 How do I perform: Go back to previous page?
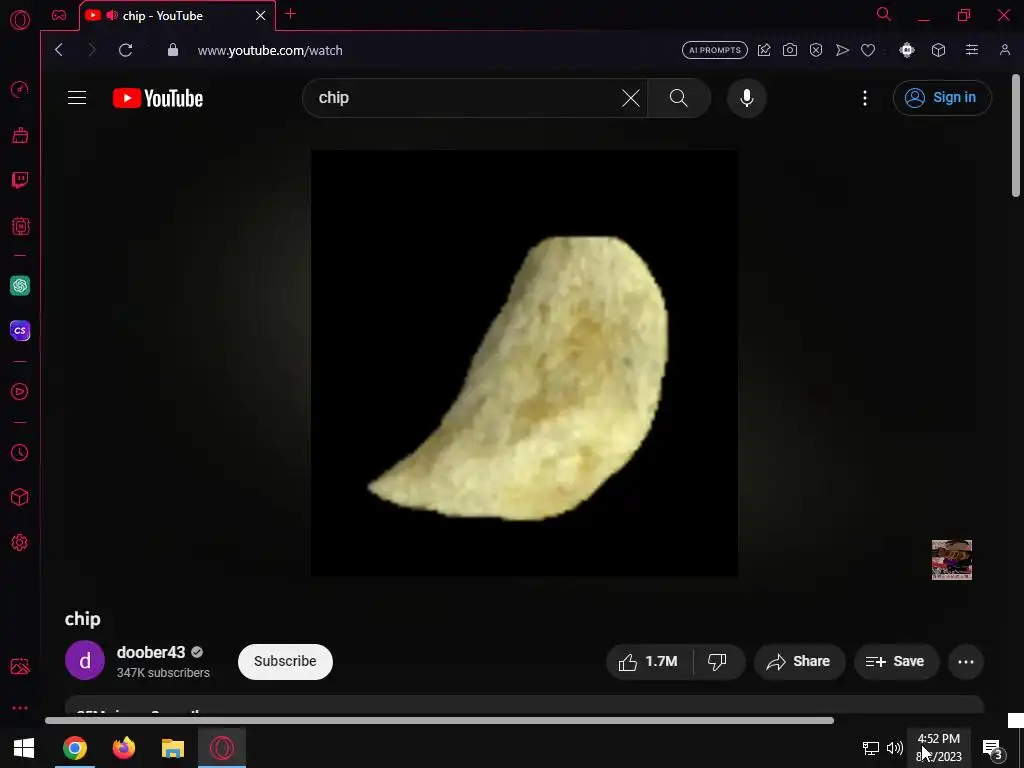[59, 50]
